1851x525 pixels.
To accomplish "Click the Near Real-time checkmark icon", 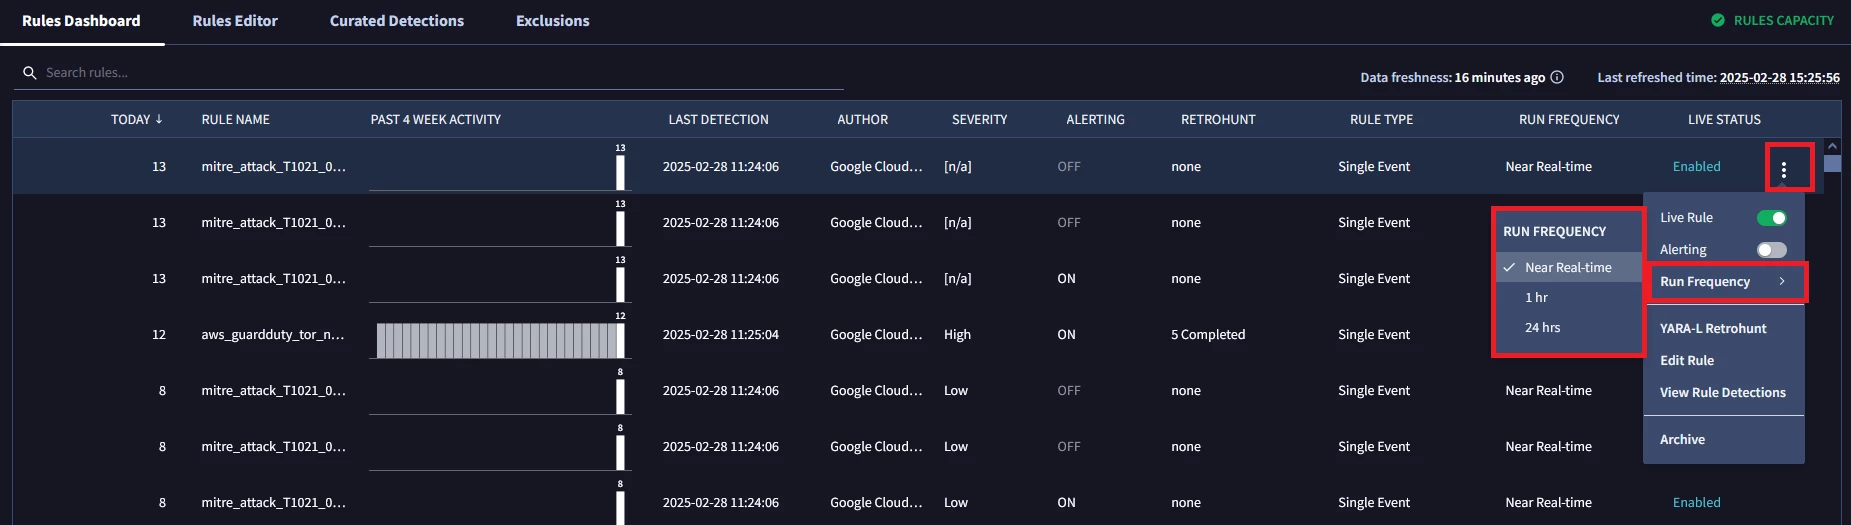I will coord(1509,267).
